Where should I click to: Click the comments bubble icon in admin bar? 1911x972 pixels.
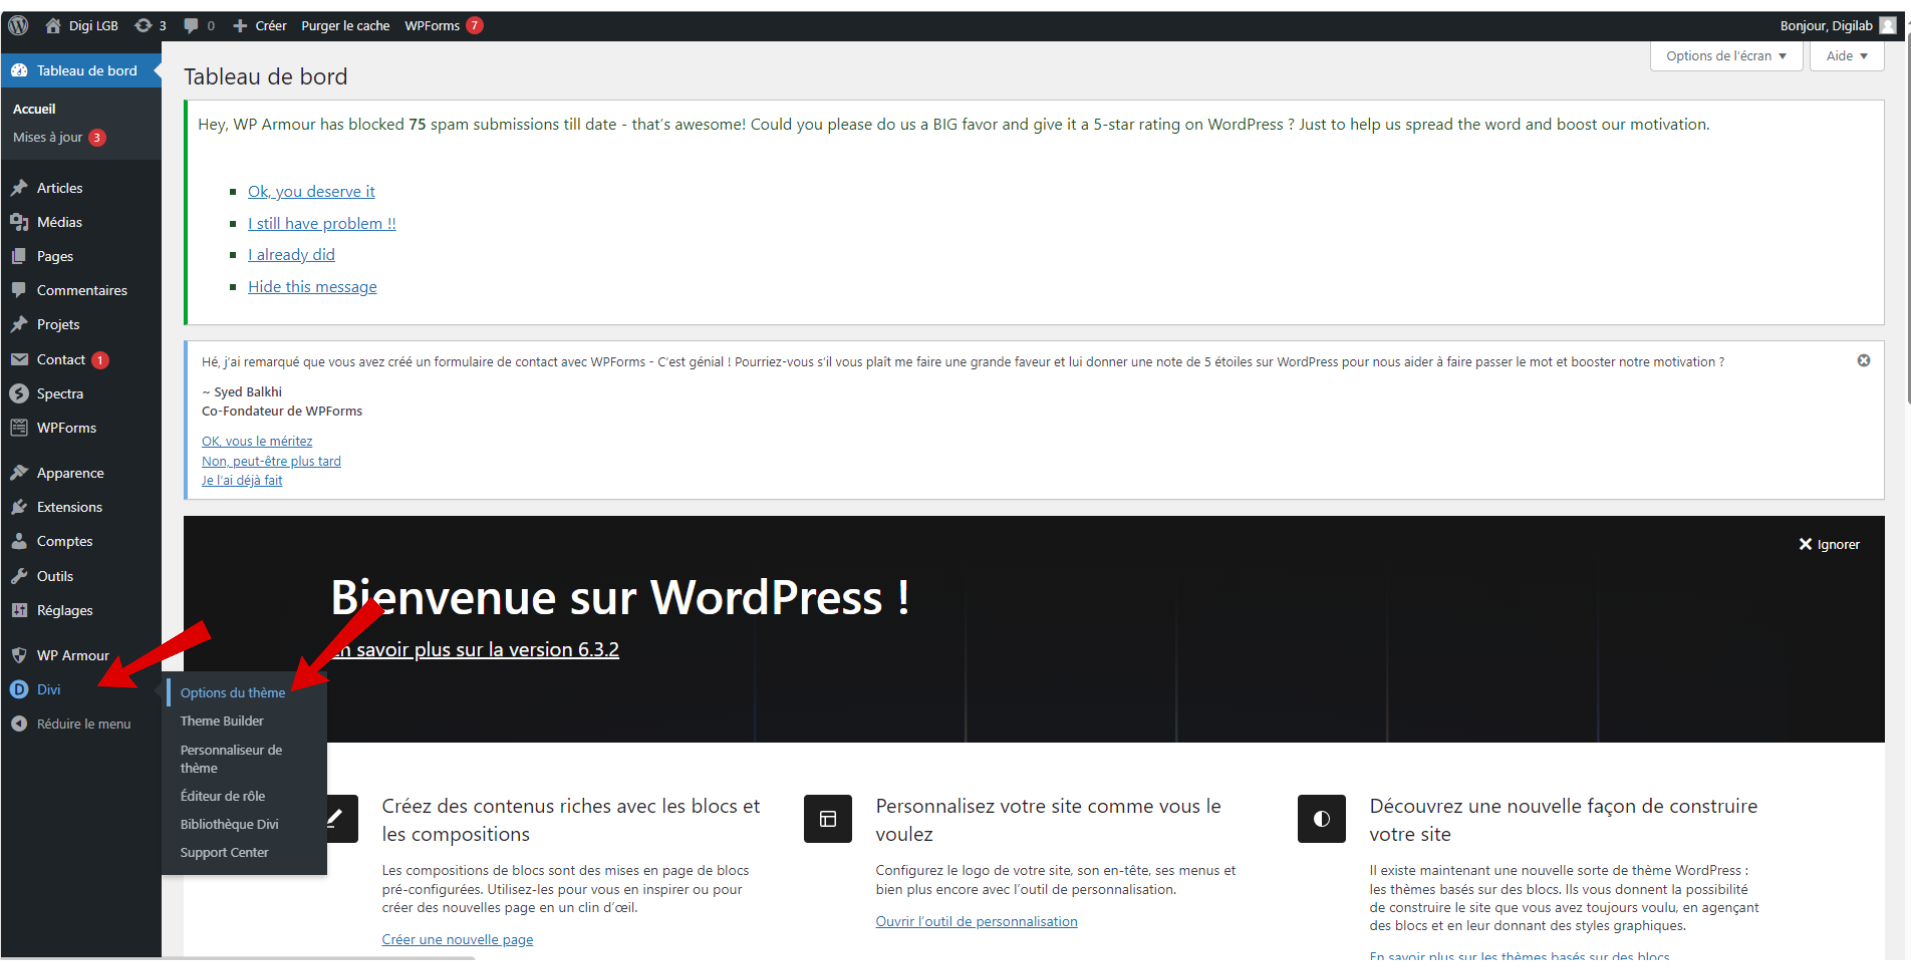tap(191, 25)
